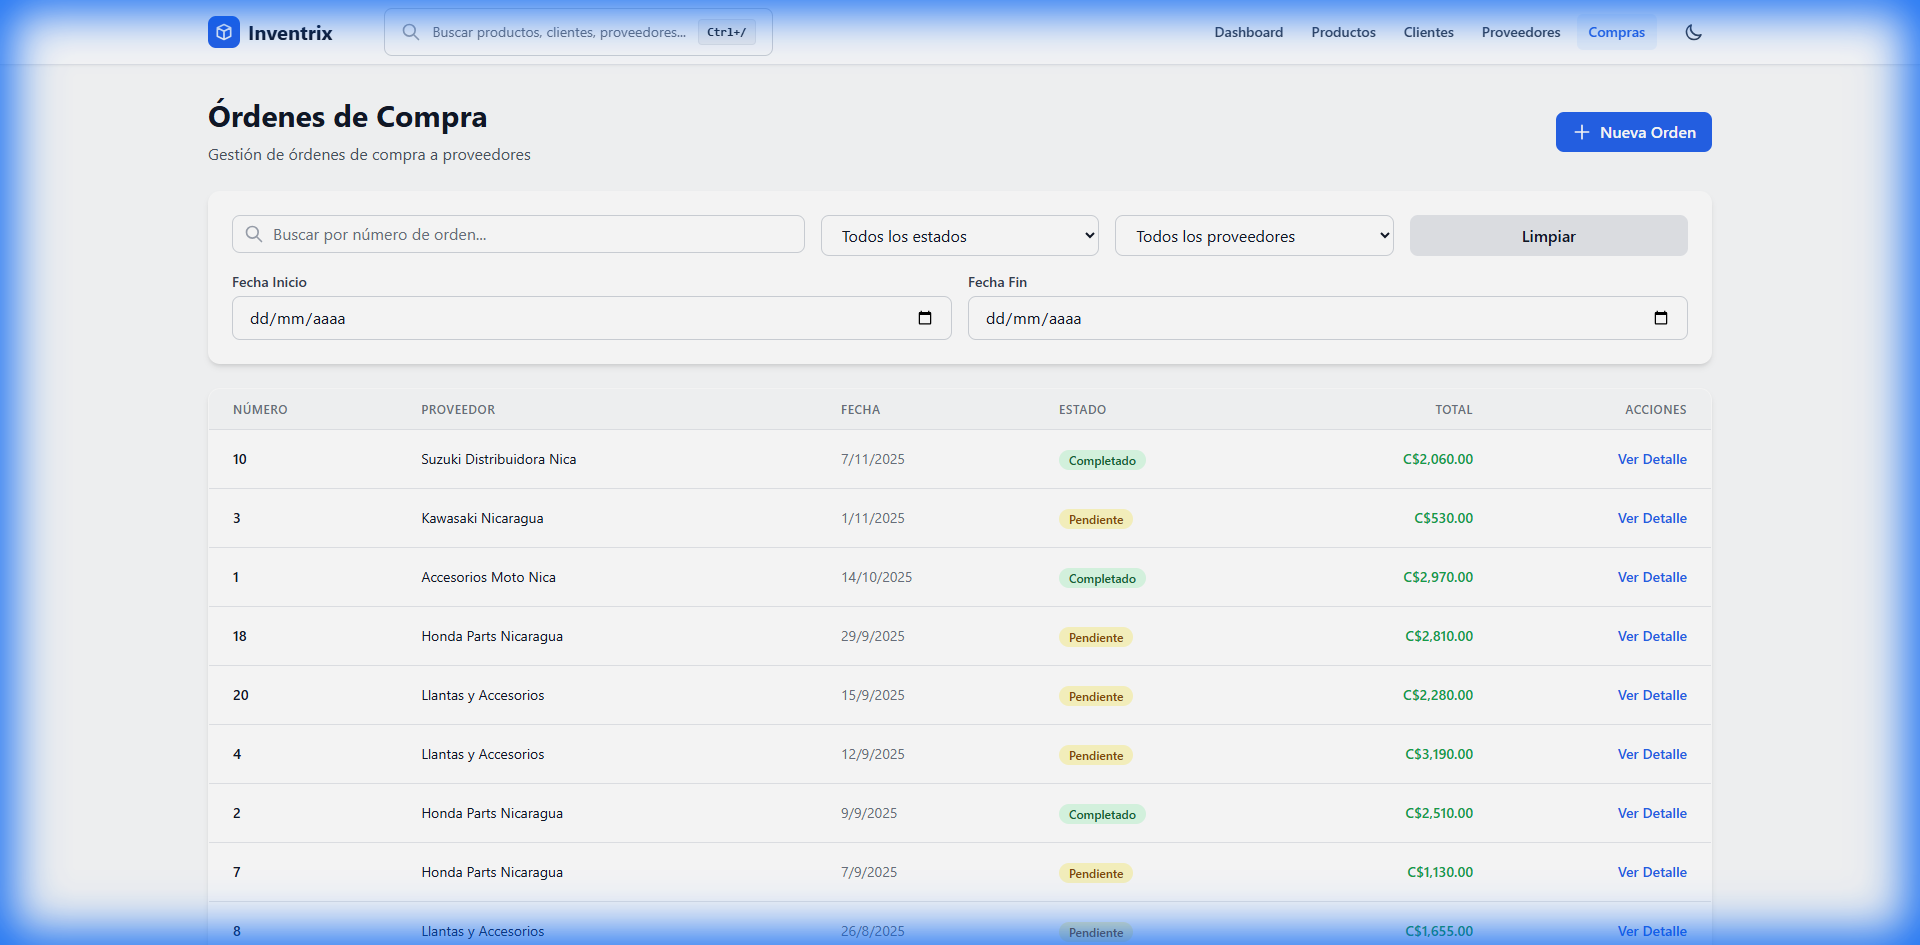Viewport: 1920px width, 945px height.
Task: Go to the Productos section
Action: point(1343,32)
